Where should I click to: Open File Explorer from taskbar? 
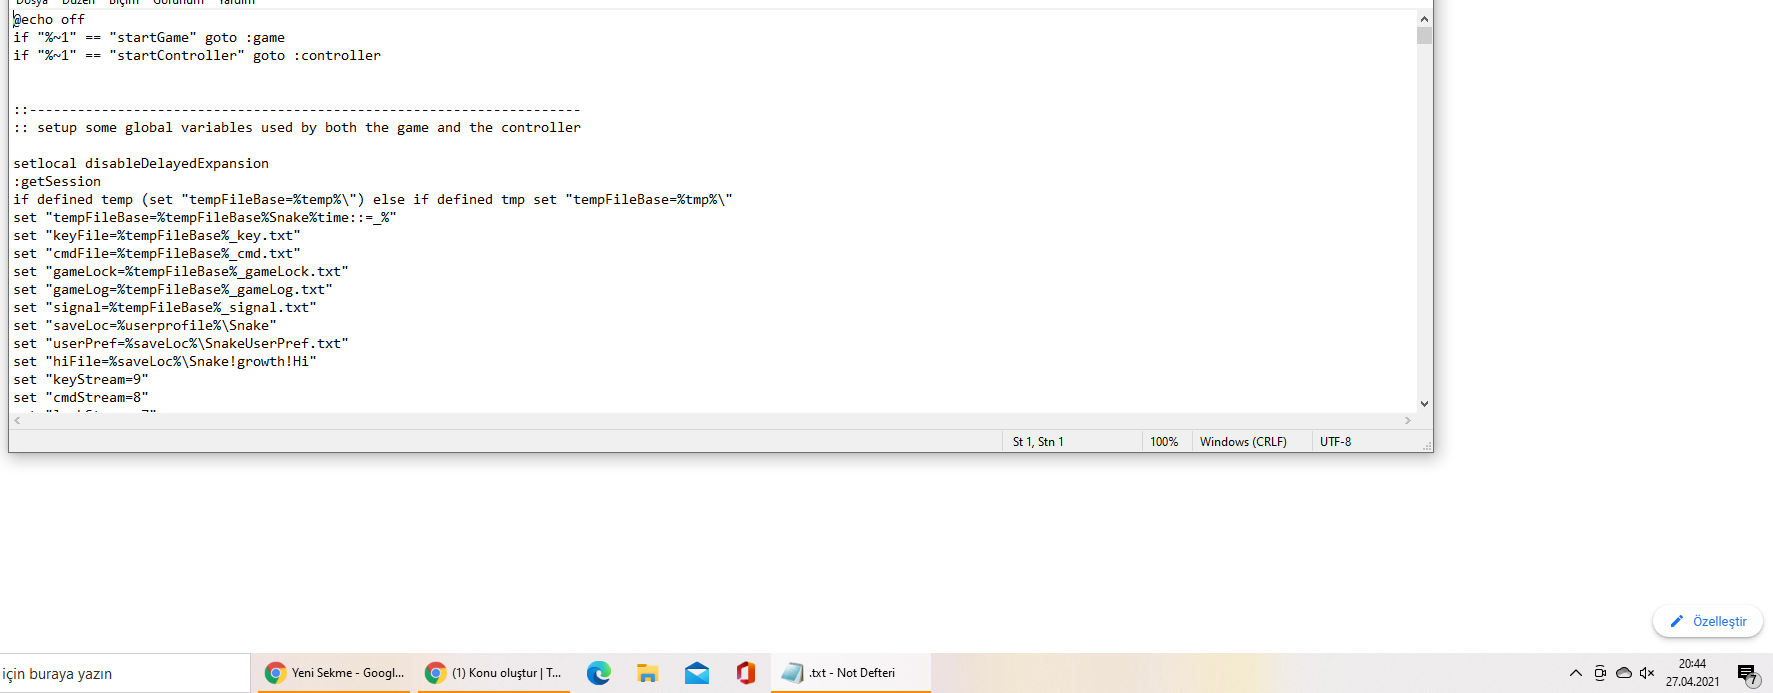647,673
